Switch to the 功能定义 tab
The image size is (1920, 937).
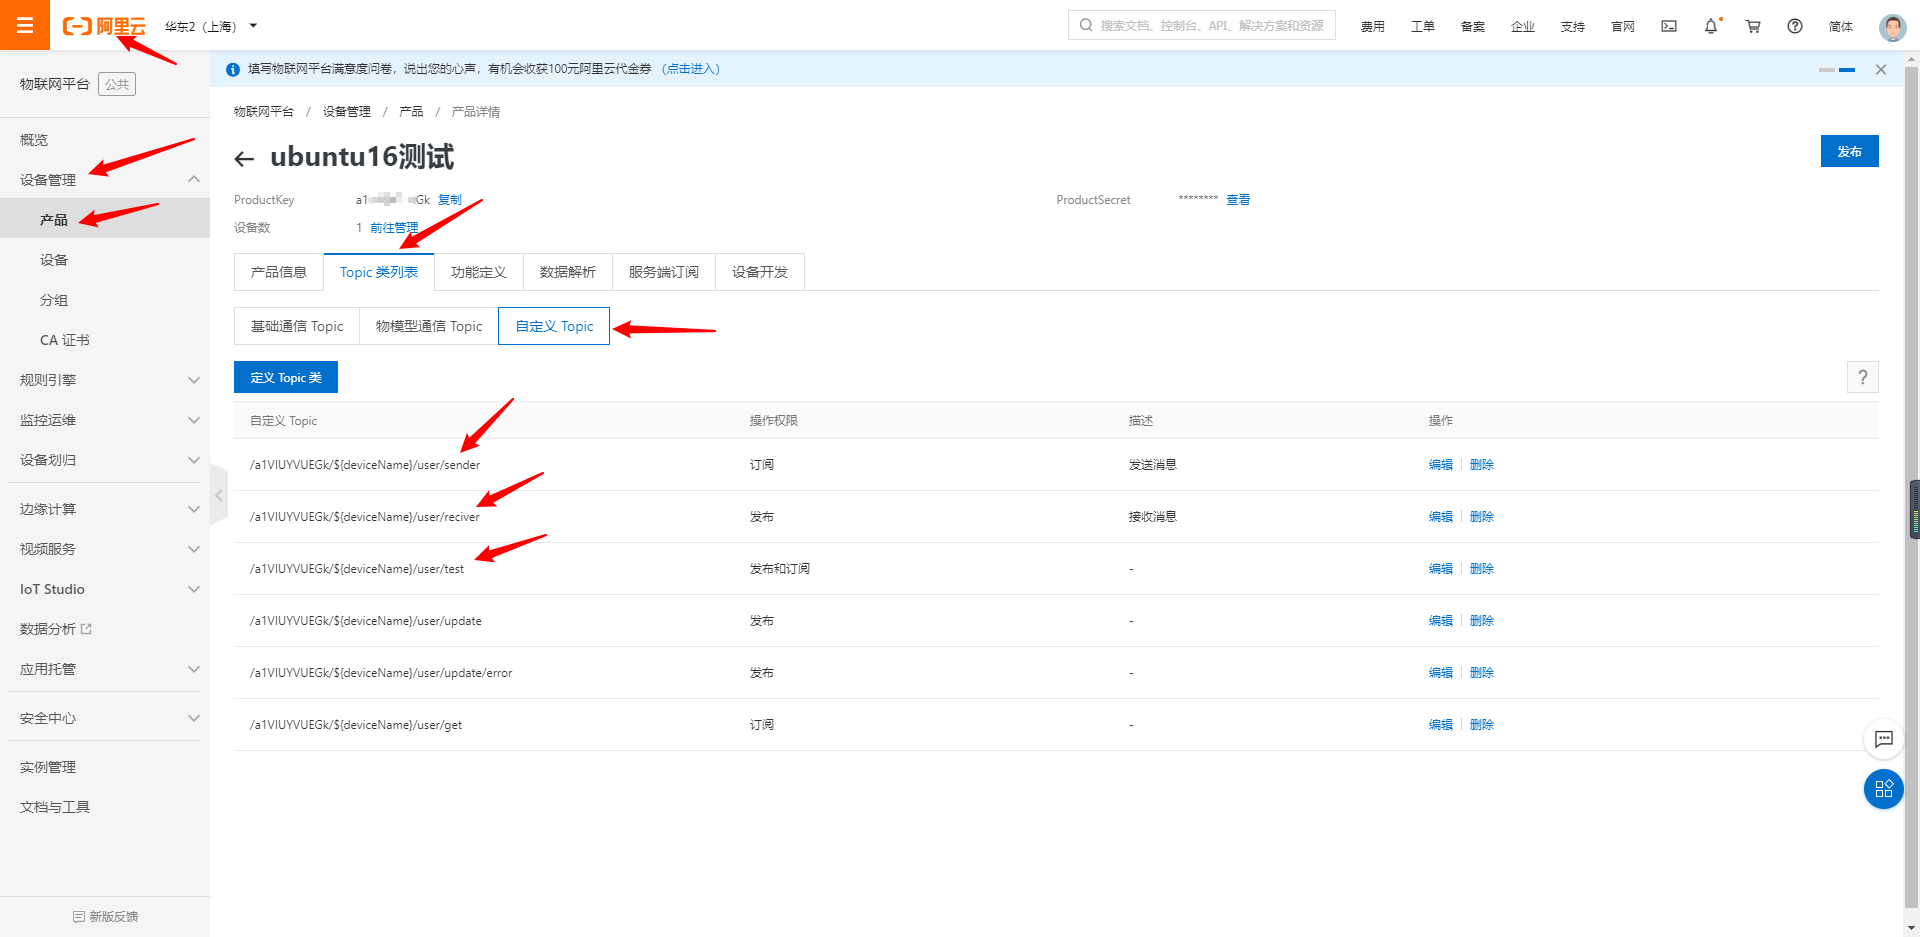[x=479, y=272]
